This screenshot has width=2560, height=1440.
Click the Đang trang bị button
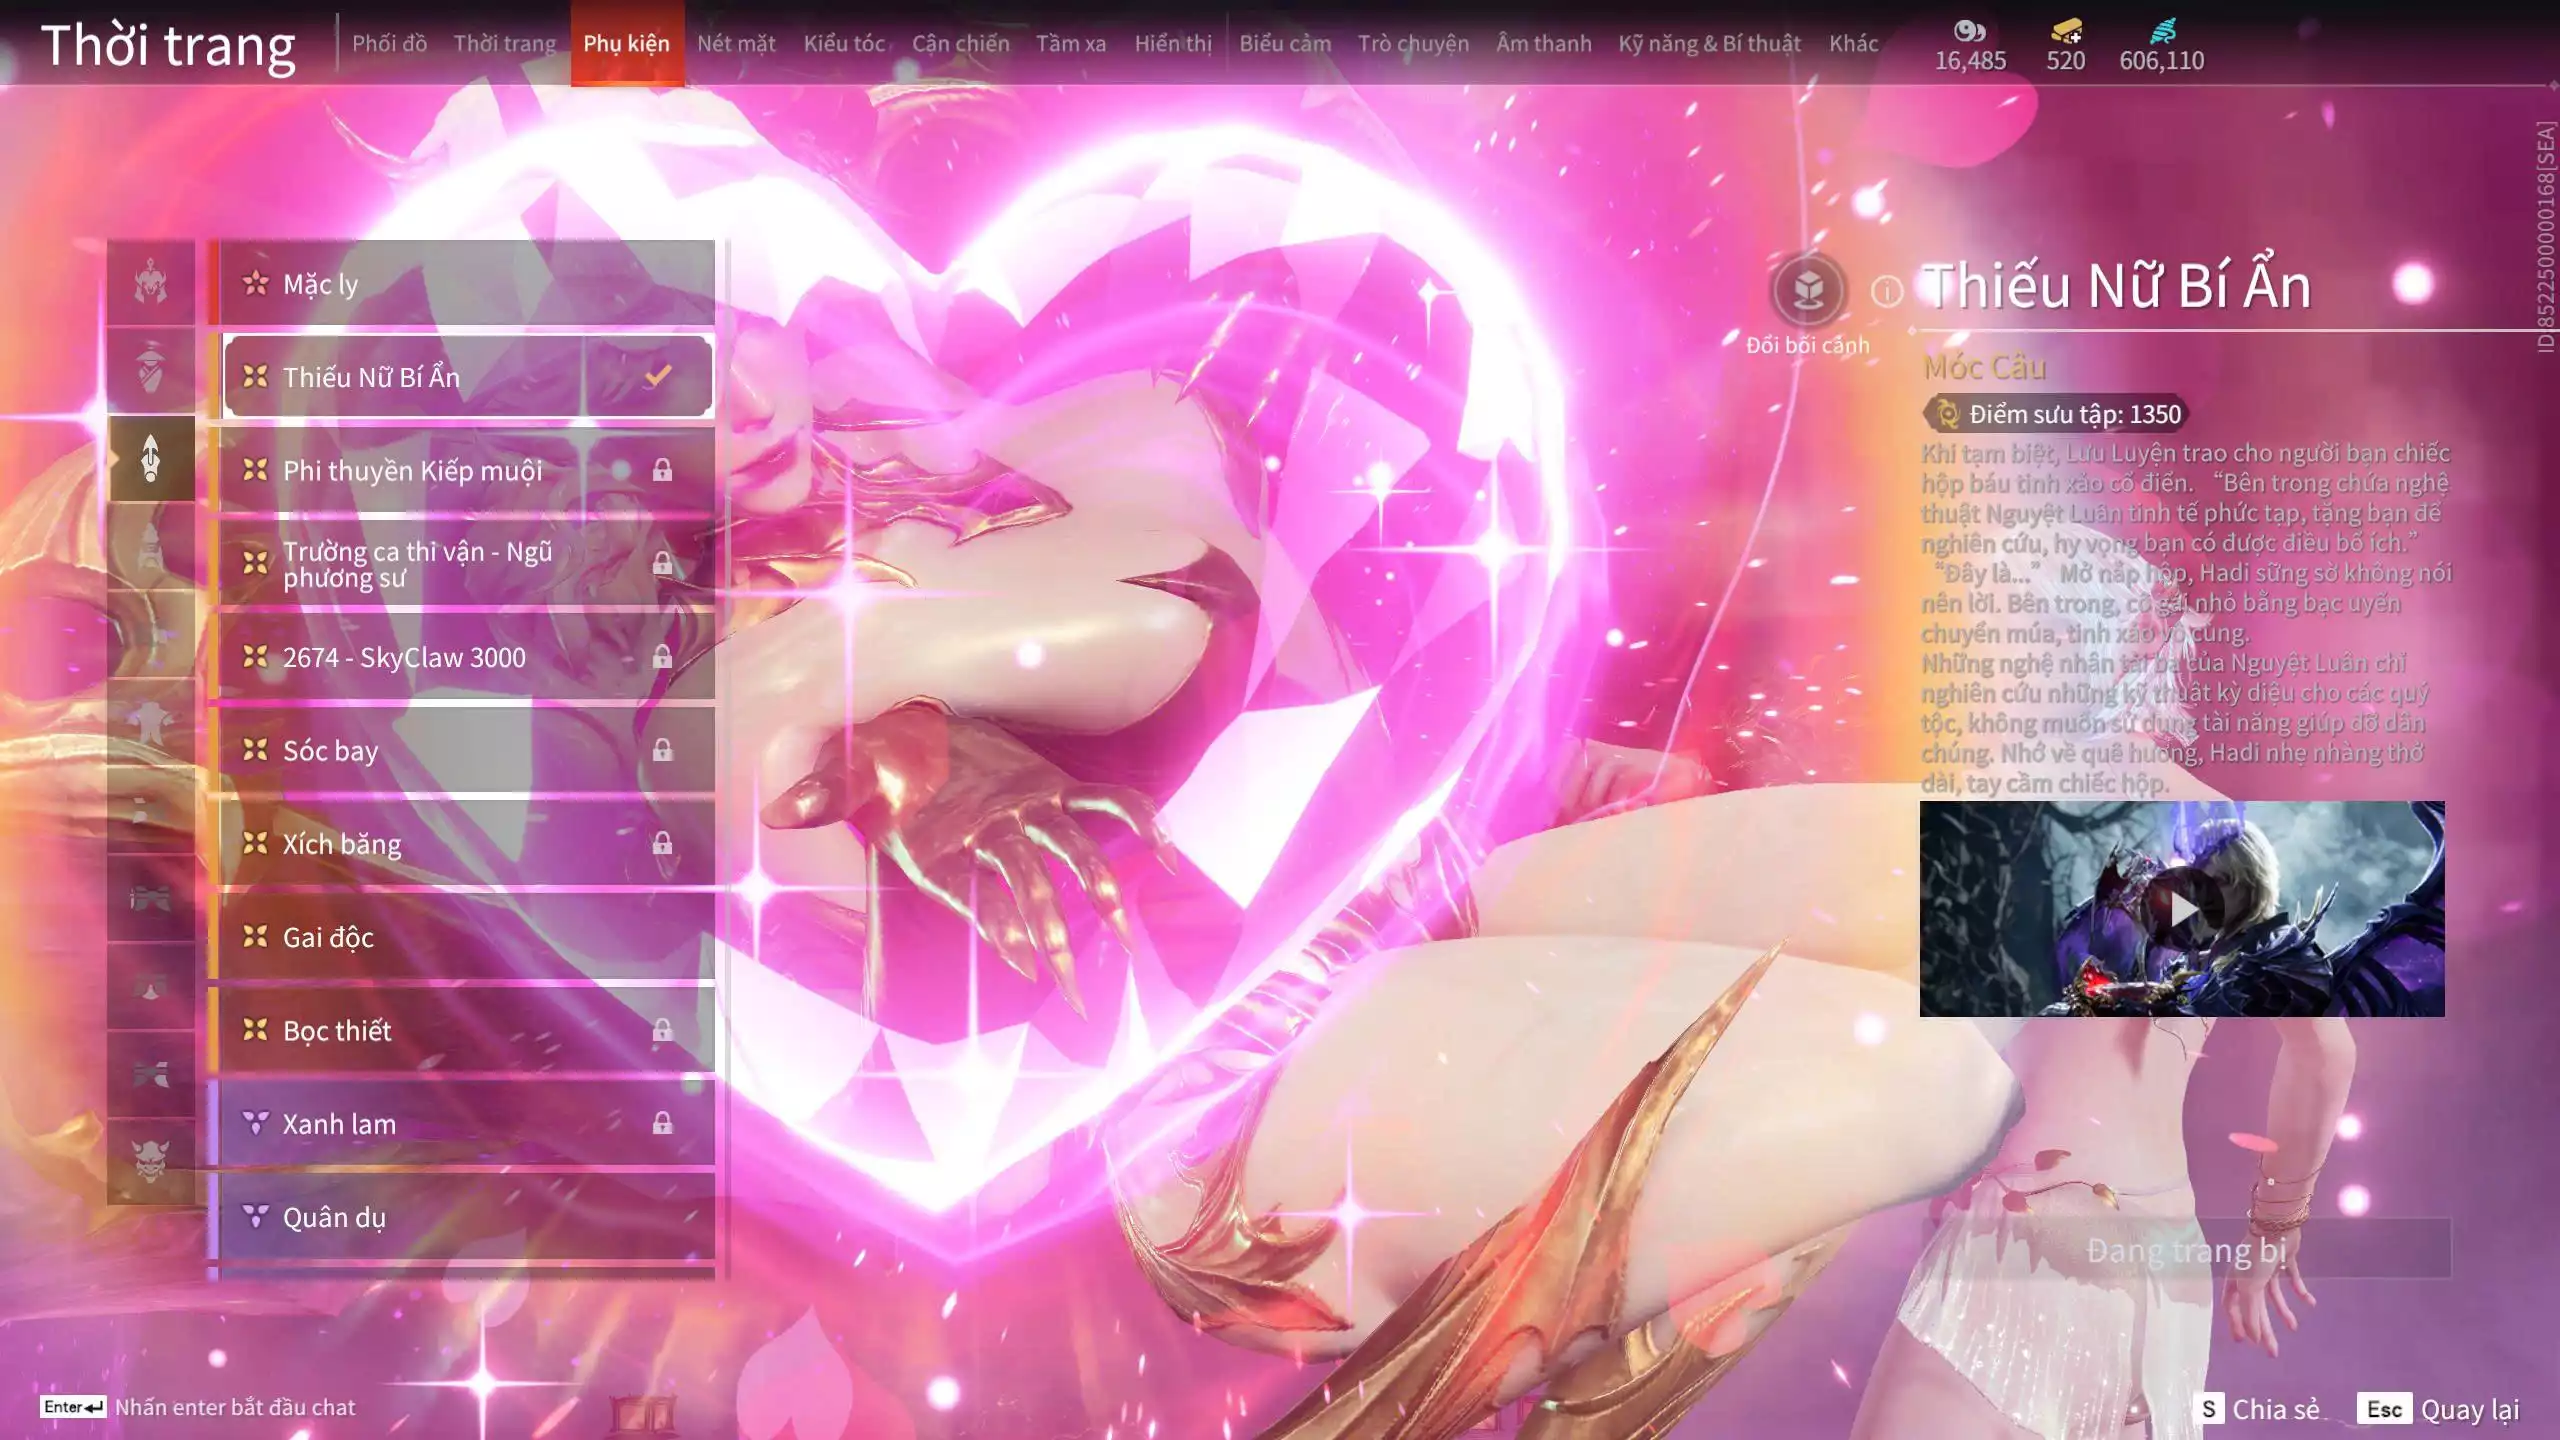2185,1249
